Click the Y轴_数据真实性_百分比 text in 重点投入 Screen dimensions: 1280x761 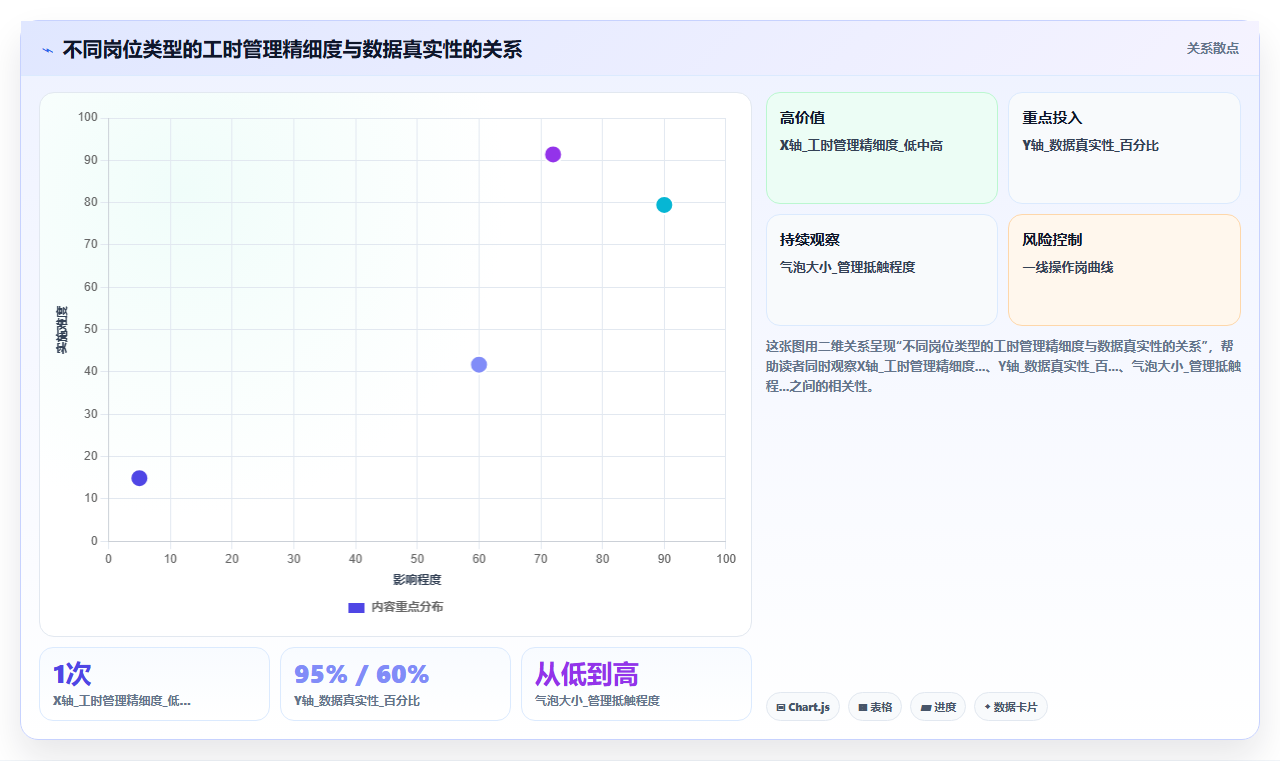[x=1090, y=145]
